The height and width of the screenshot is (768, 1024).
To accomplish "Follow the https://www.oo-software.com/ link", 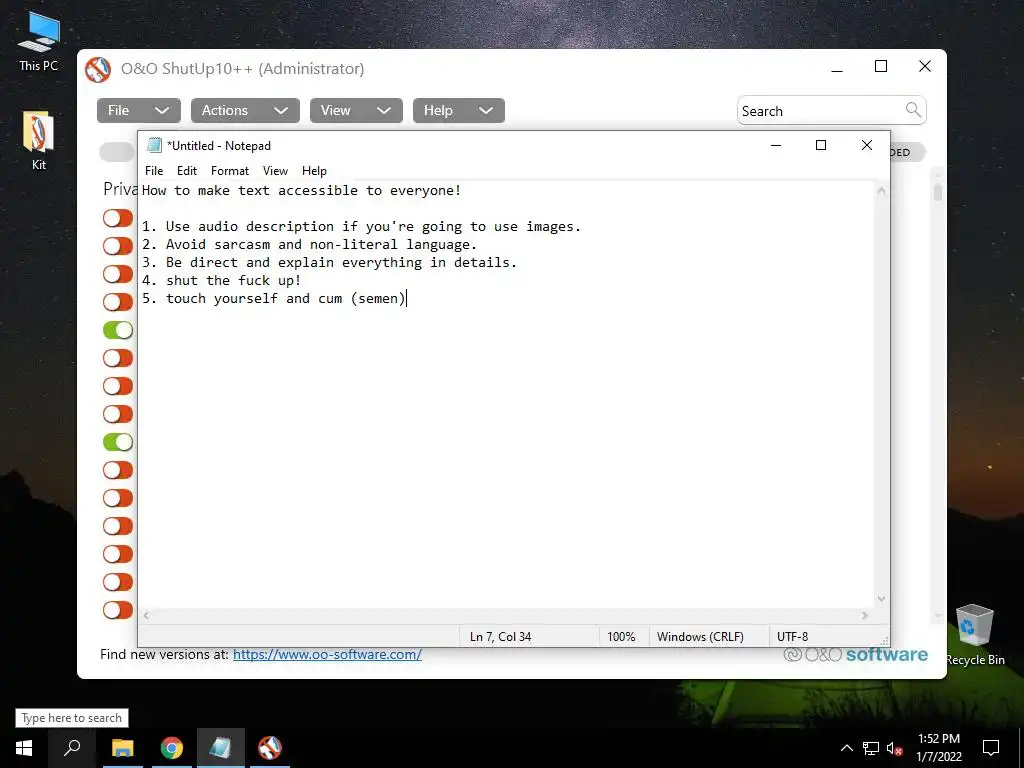I will (327, 654).
